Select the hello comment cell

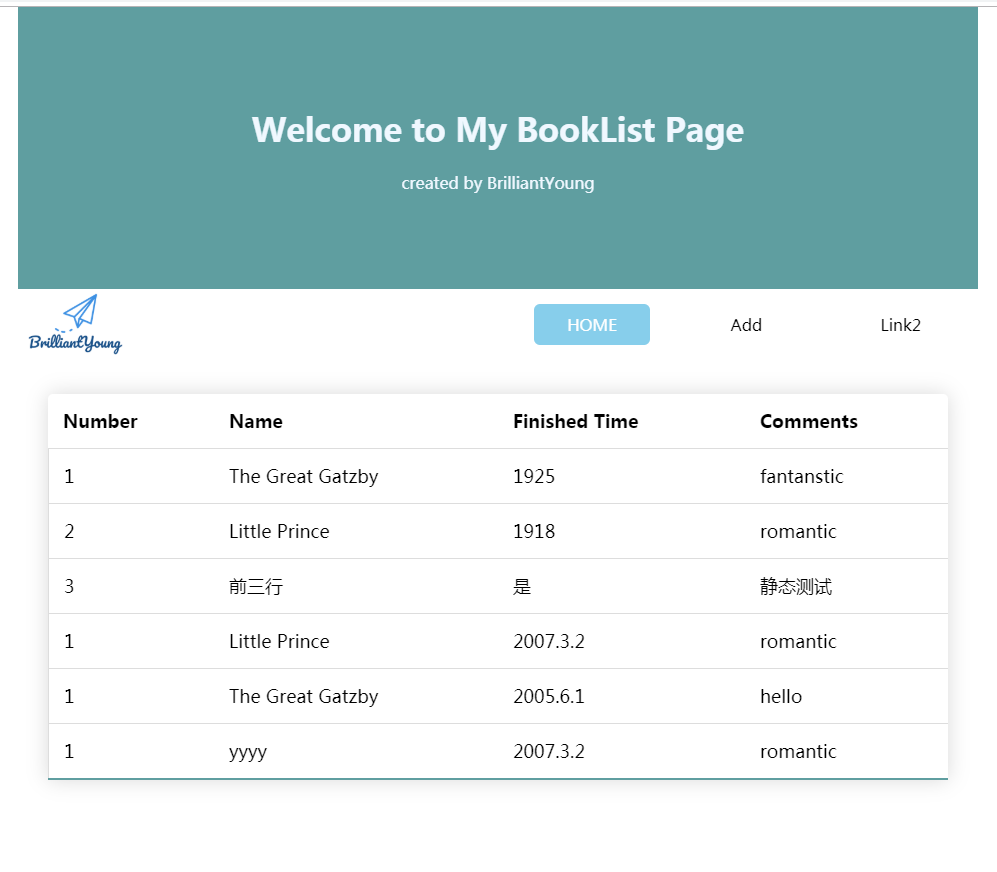tap(780, 696)
